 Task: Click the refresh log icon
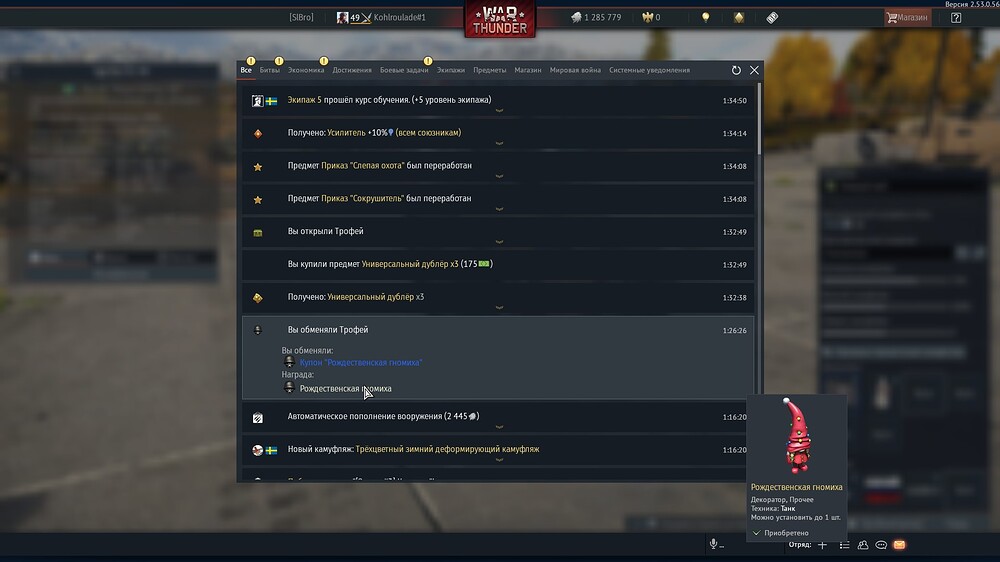coord(736,70)
